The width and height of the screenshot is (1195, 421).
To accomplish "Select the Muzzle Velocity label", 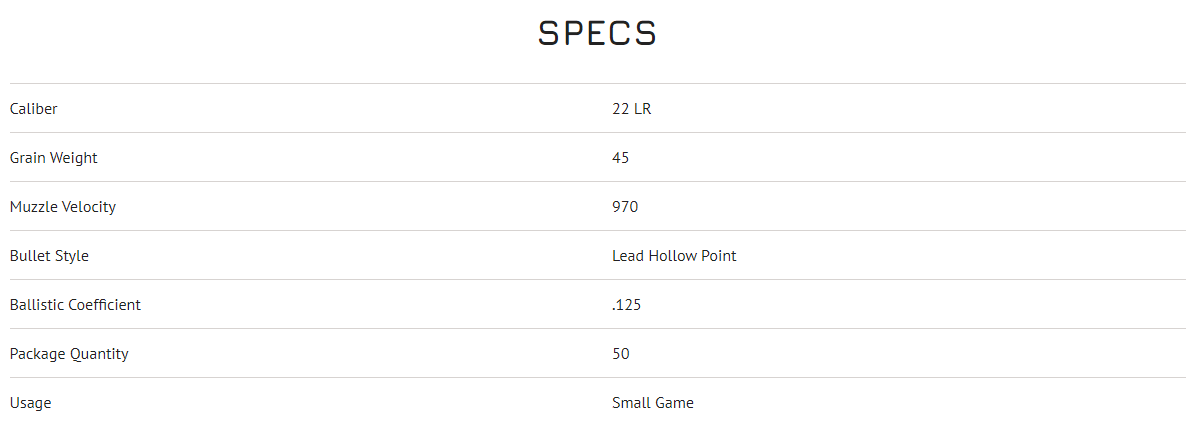I will pos(63,206).
